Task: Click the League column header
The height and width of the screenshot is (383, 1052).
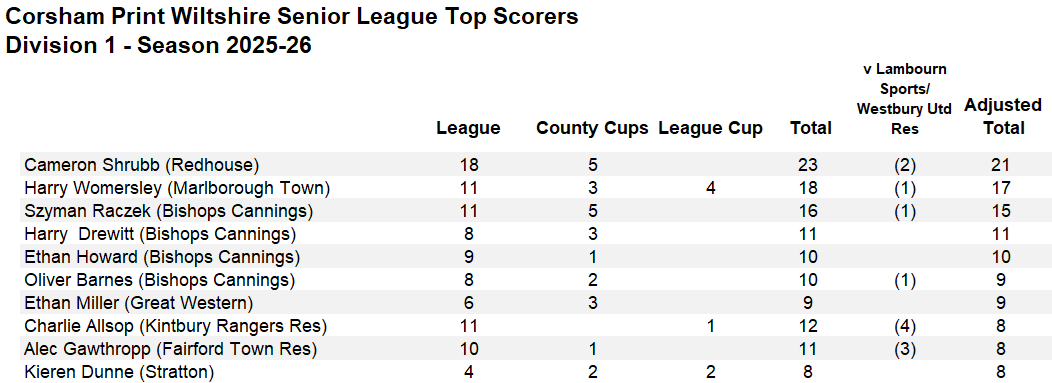Action: tap(468, 128)
